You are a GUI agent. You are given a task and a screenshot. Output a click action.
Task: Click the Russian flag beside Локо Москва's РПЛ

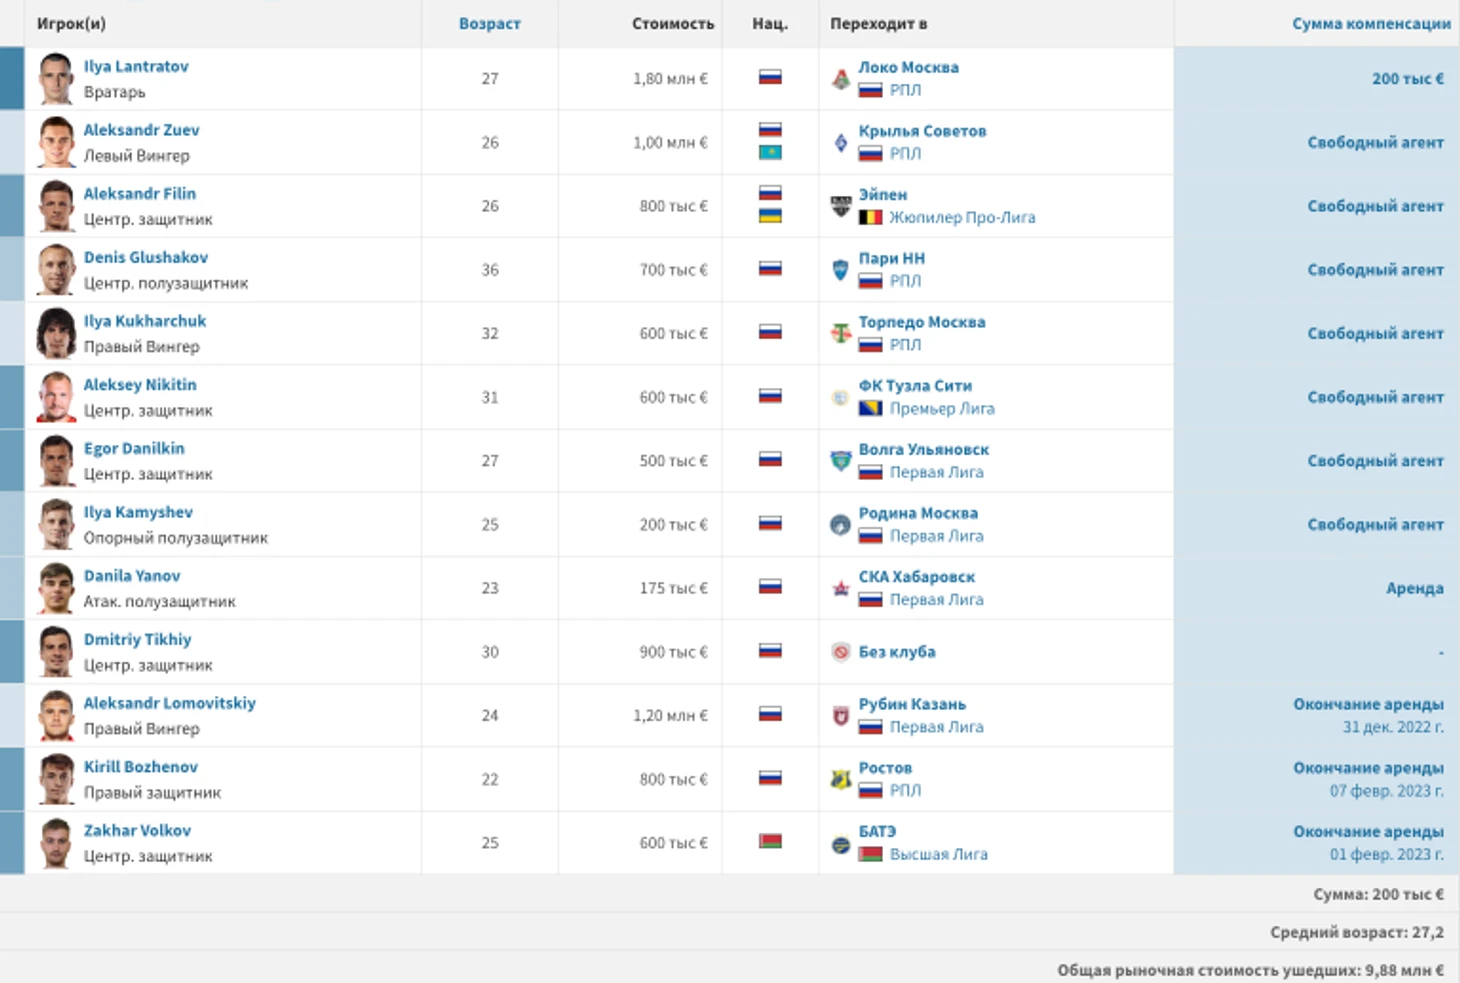[x=871, y=90]
